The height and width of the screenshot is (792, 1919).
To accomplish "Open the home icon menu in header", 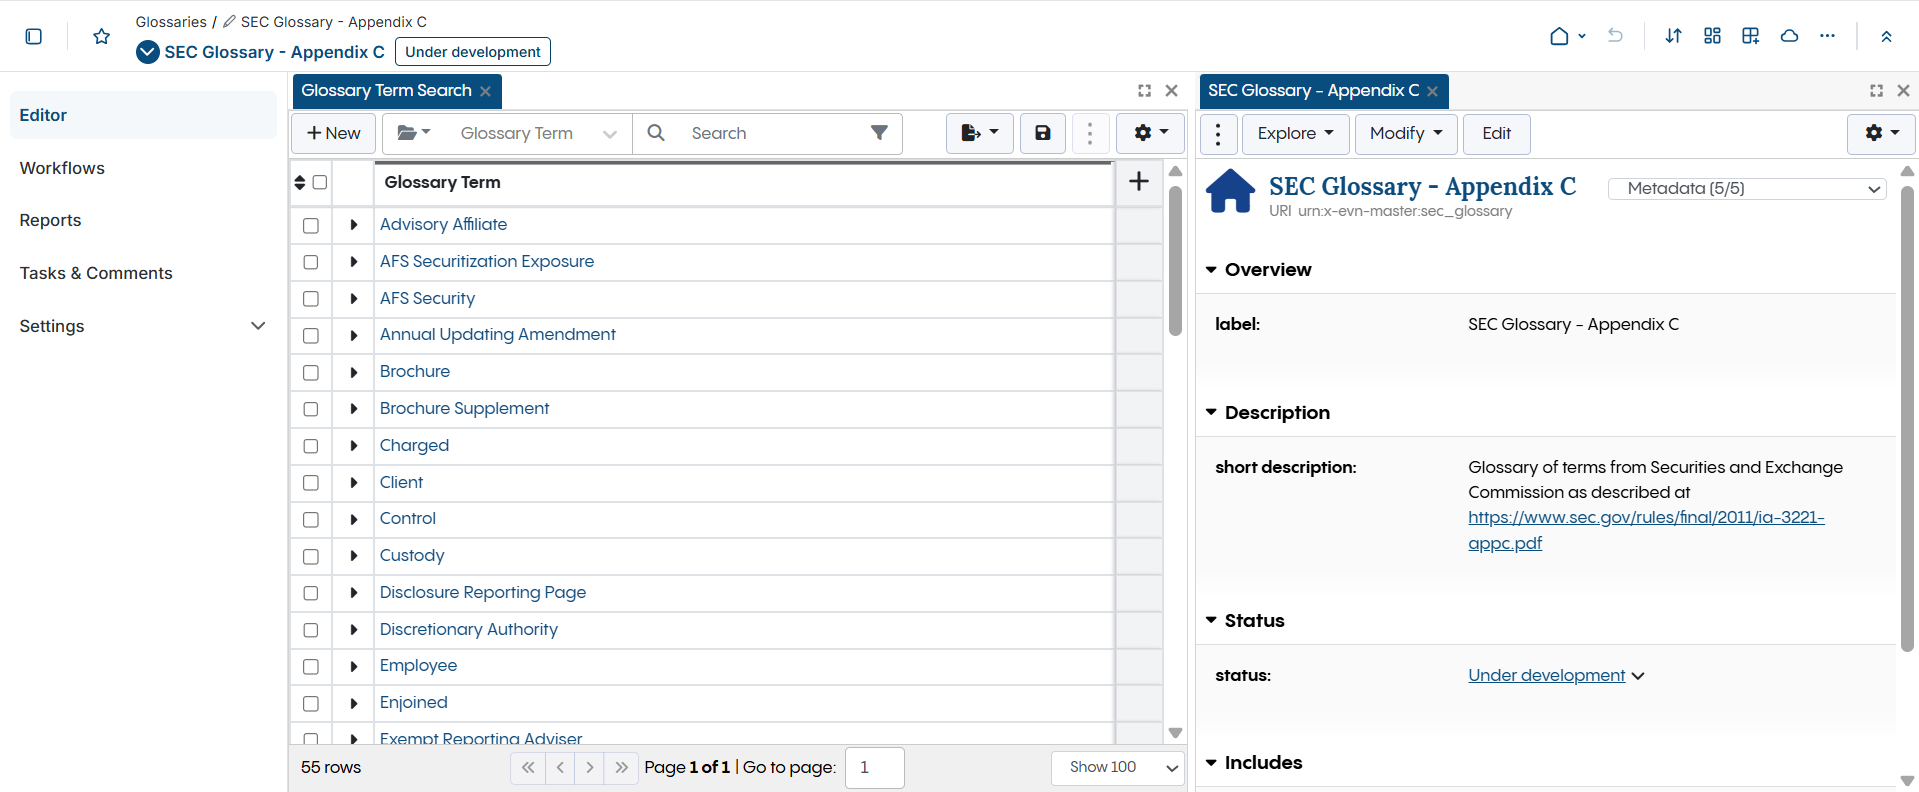I will tap(1567, 36).
